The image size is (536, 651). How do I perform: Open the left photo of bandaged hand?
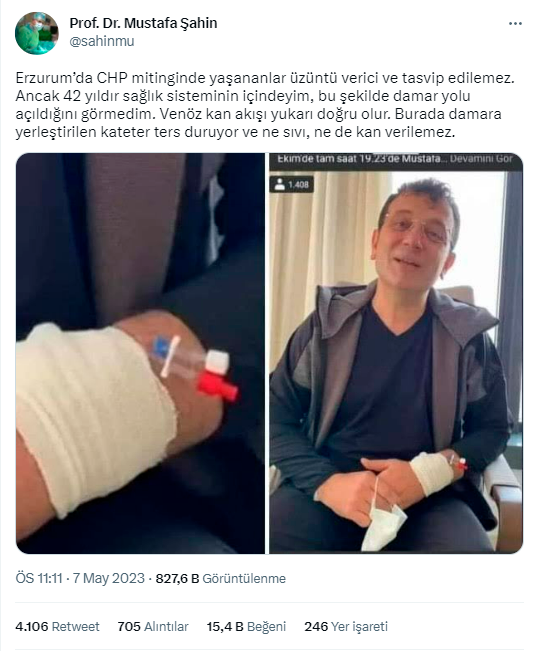point(140,353)
